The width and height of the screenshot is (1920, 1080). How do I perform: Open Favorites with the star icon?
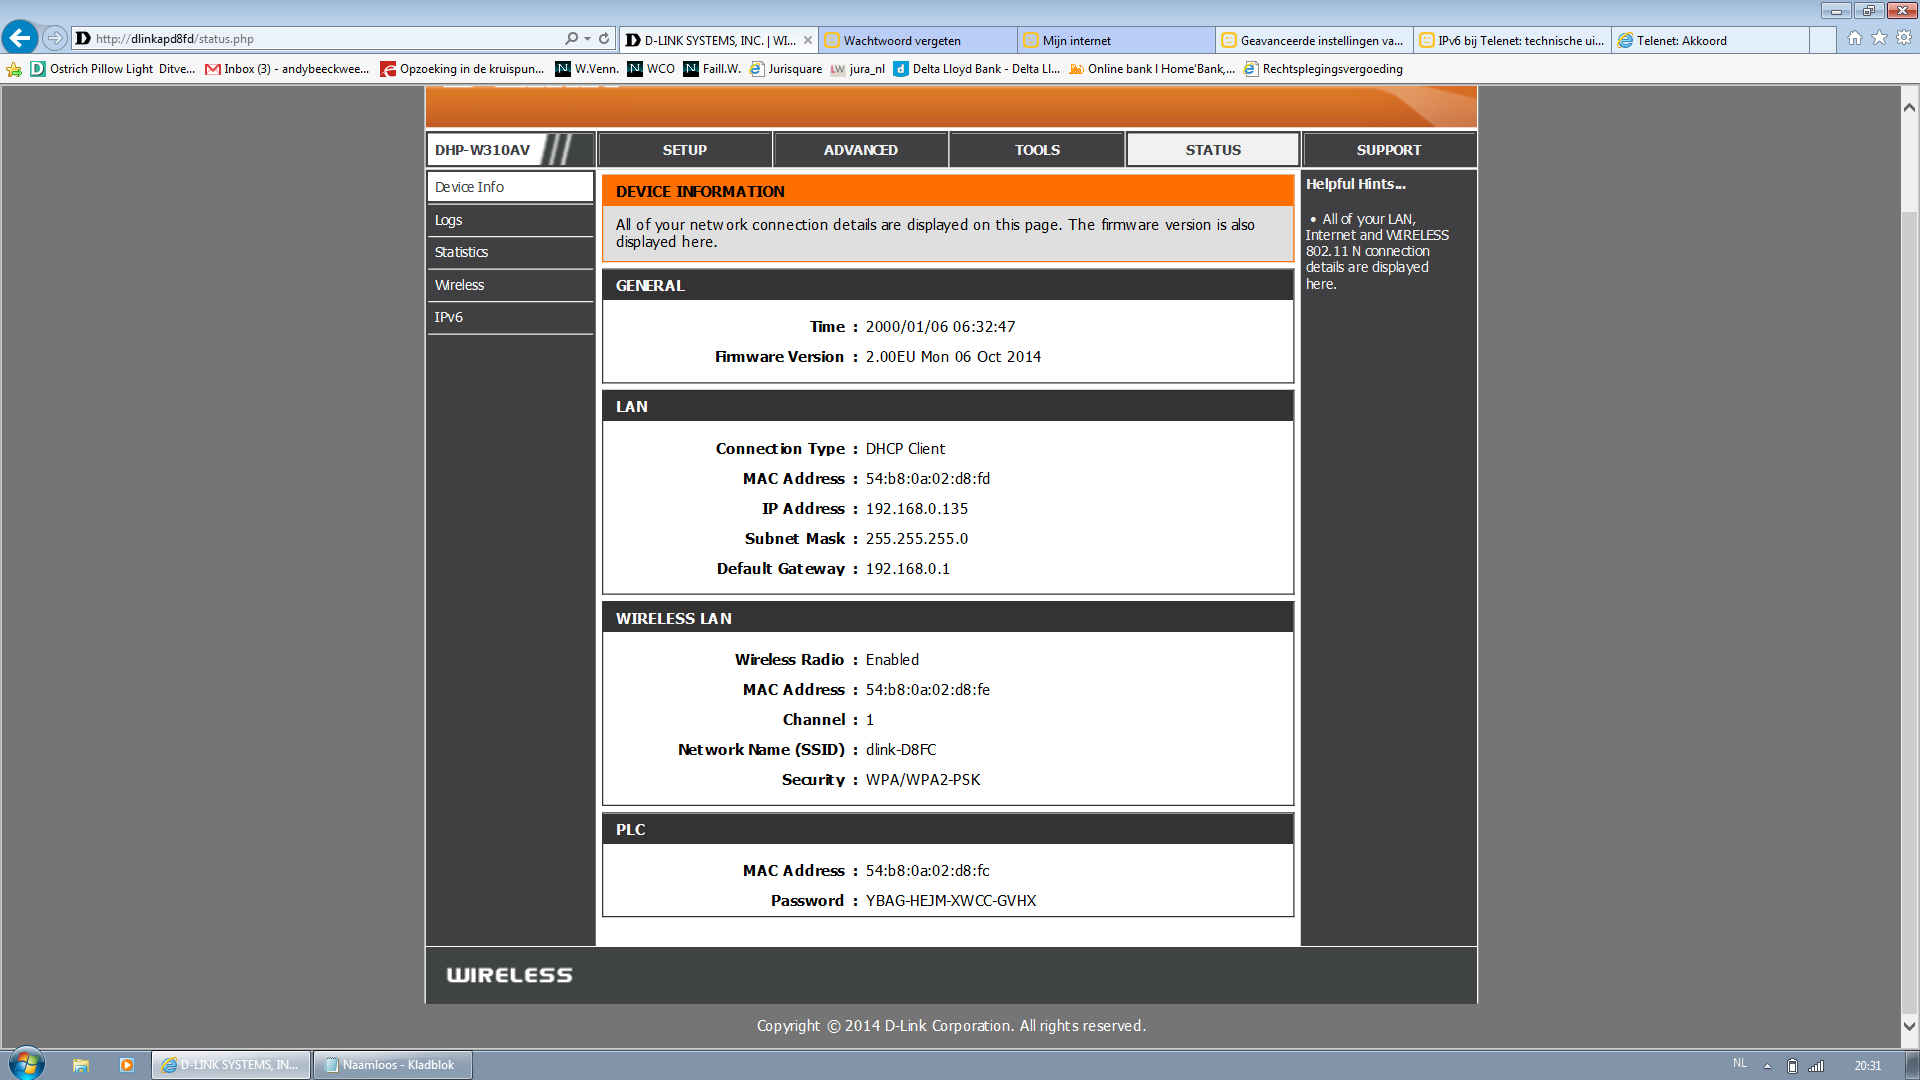[x=1879, y=38]
